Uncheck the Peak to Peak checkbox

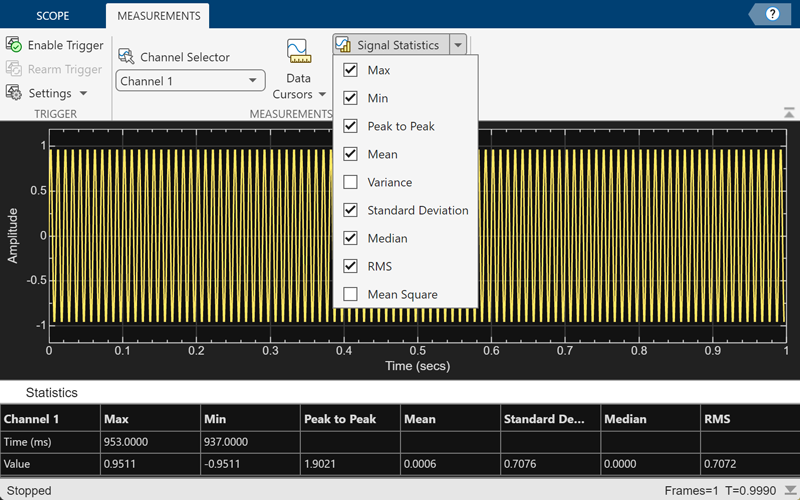coord(350,126)
